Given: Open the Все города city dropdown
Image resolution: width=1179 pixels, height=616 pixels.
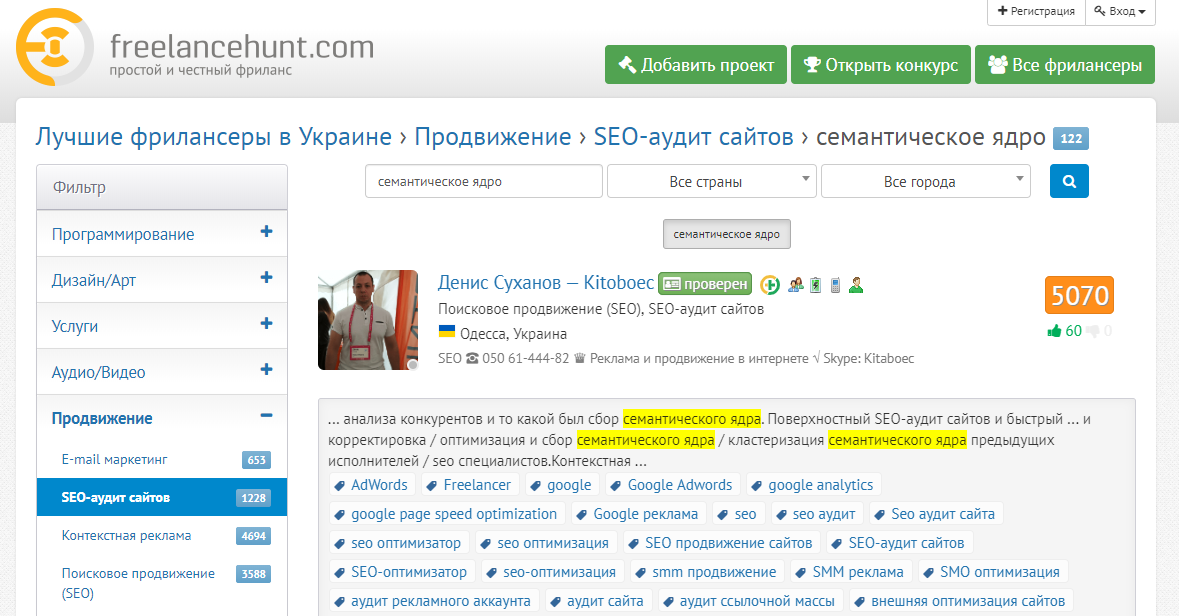Looking at the screenshot, I should tap(926, 181).
